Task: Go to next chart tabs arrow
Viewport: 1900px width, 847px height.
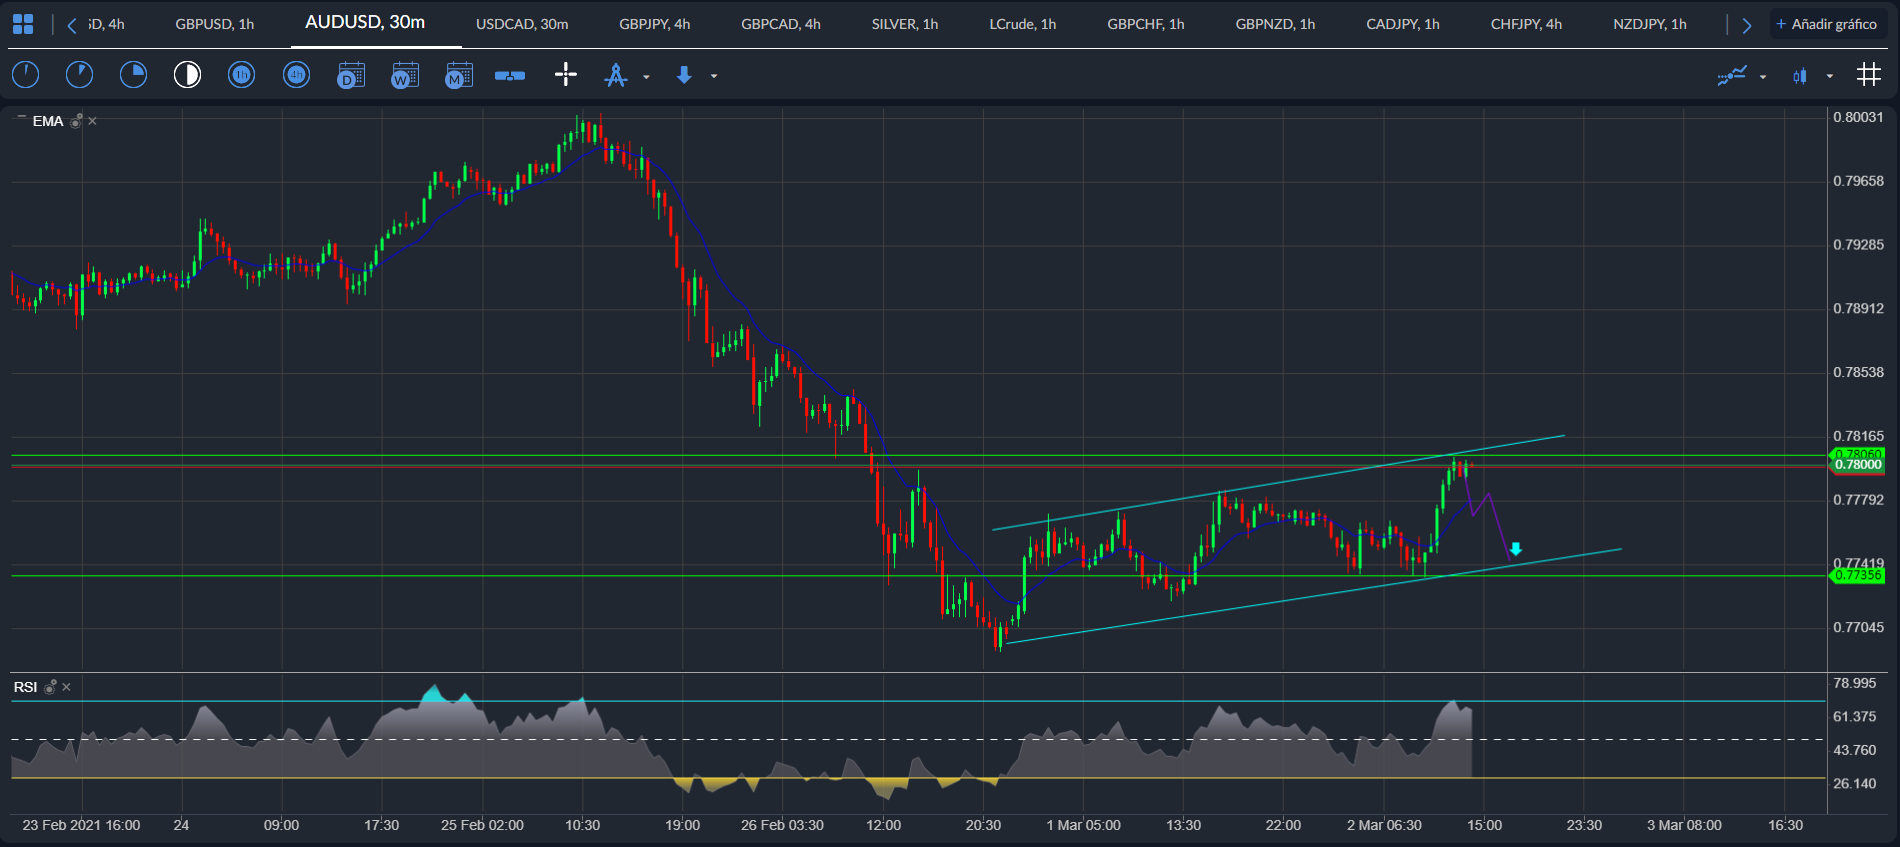Action: (1747, 25)
